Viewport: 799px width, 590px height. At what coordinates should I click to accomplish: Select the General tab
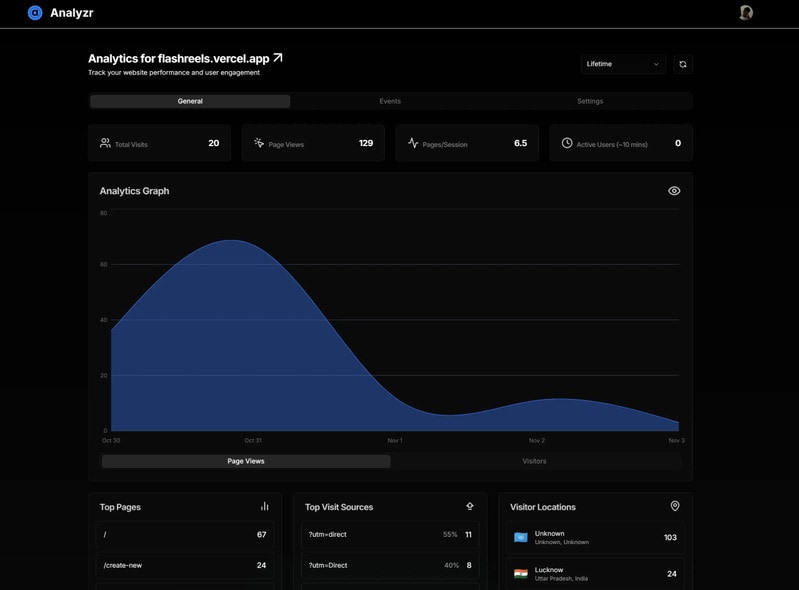(190, 101)
